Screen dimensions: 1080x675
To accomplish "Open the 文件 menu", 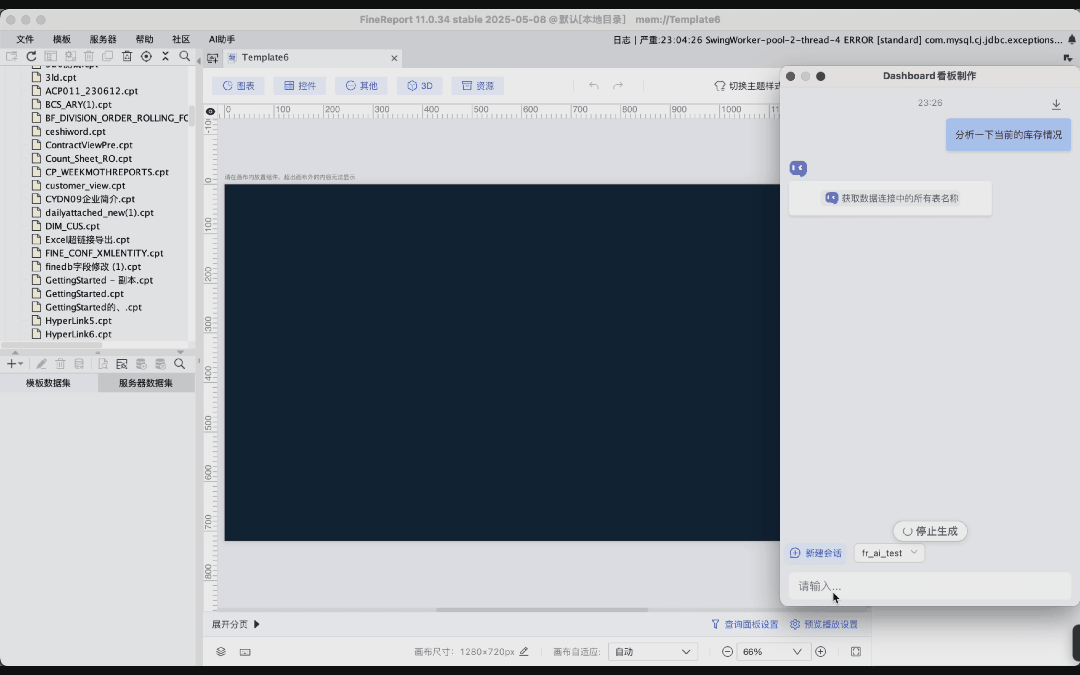I will [x=25, y=39].
